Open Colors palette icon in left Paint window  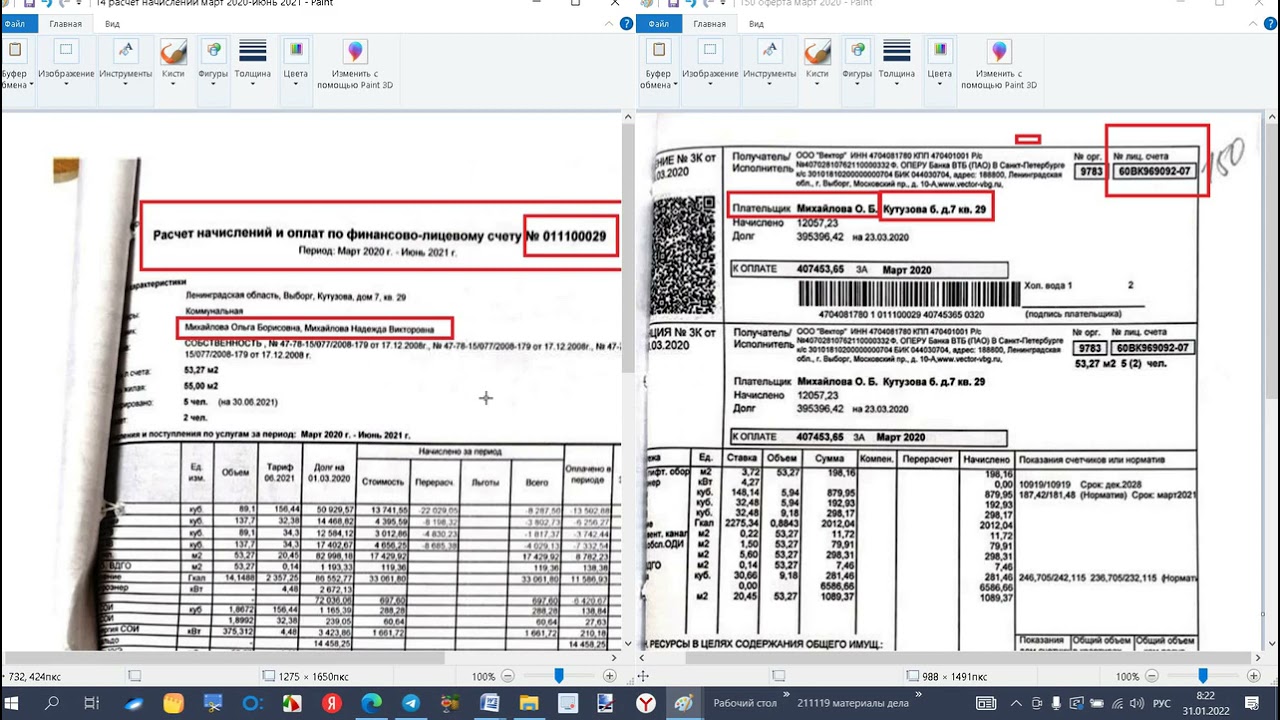[x=295, y=50]
